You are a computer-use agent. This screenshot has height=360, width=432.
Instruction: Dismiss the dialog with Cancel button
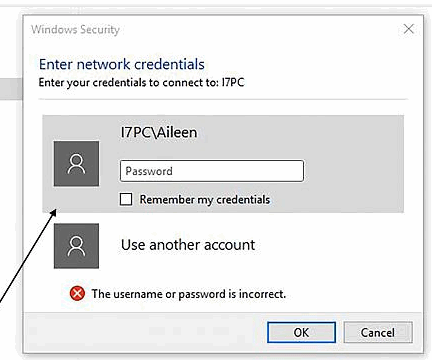(x=378, y=332)
